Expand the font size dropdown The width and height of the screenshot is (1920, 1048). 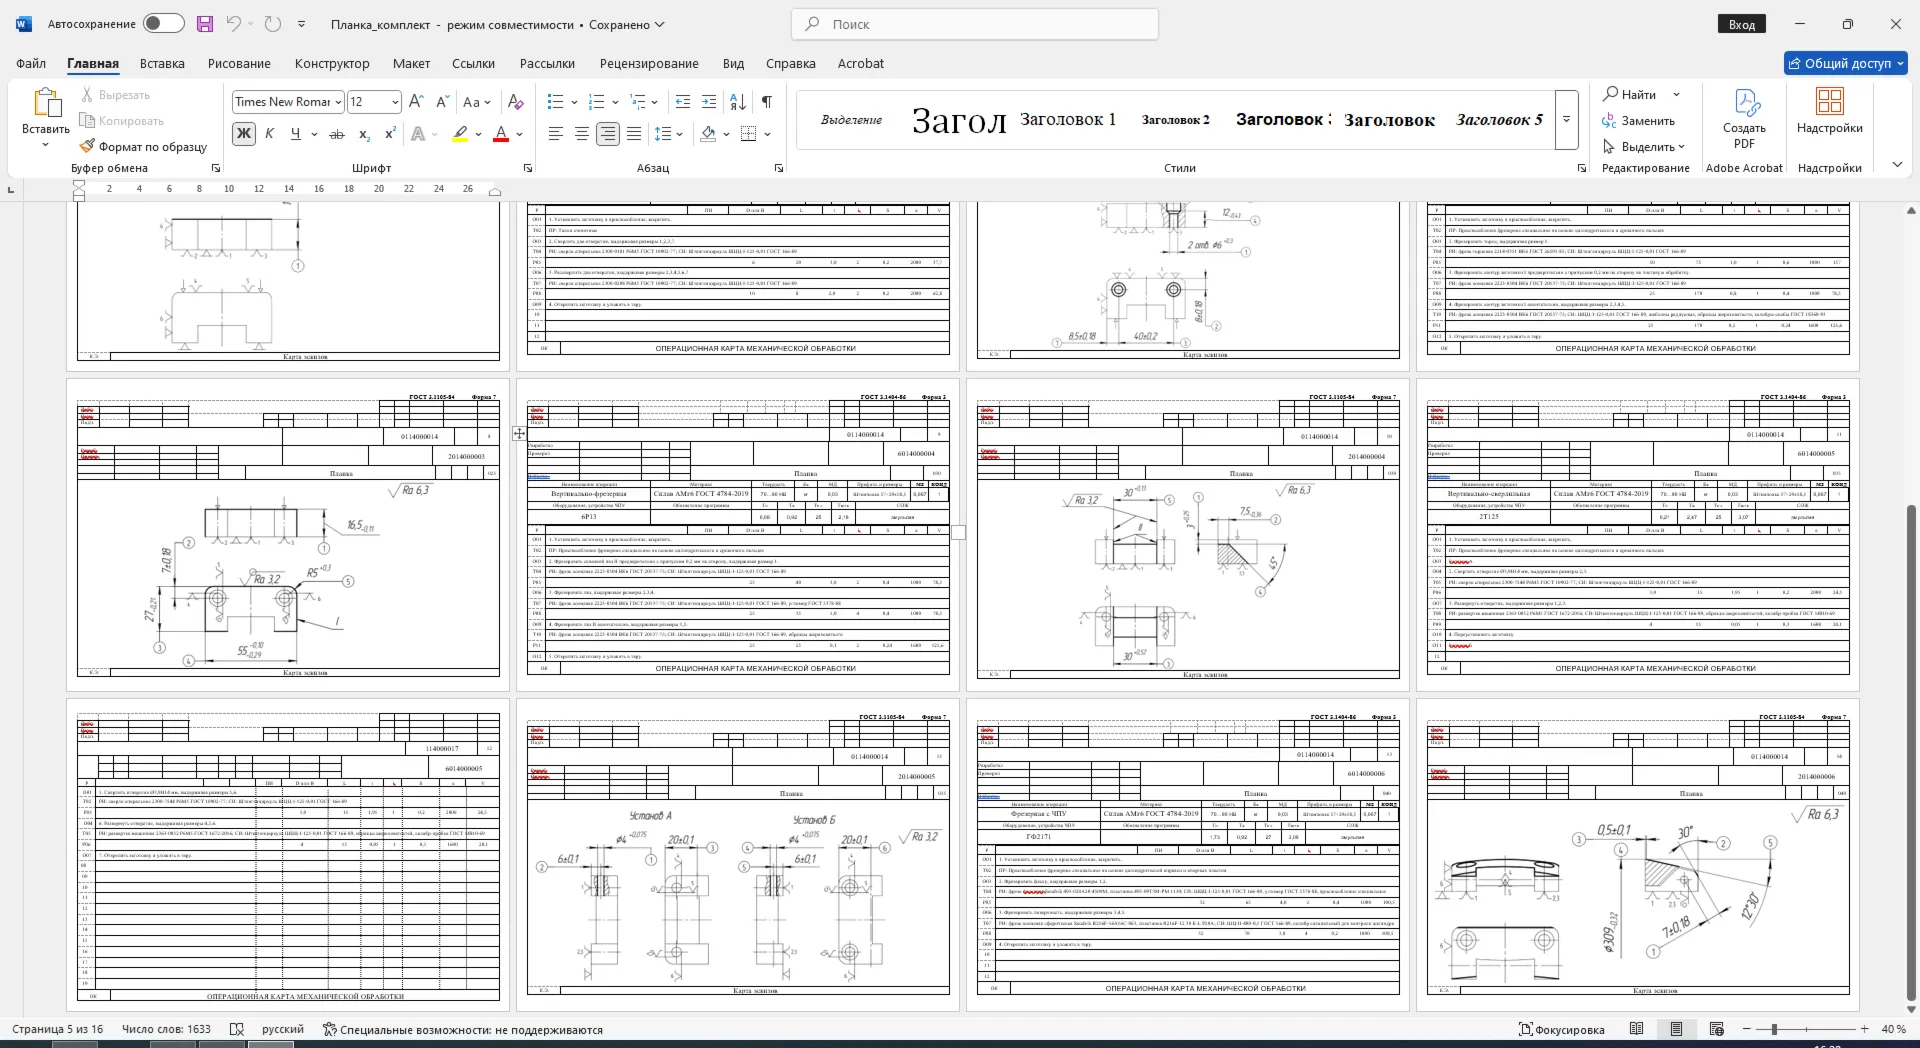click(395, 102)
